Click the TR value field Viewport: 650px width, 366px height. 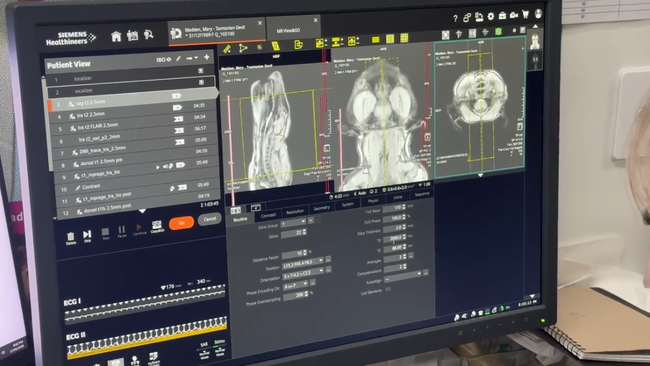click(x=393, y=239)
